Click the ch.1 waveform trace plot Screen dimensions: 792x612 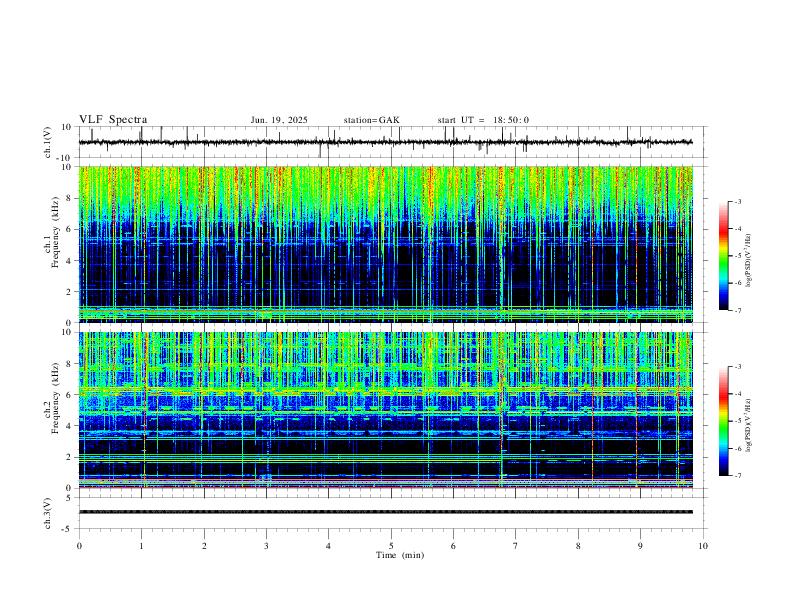coord(385,142)
